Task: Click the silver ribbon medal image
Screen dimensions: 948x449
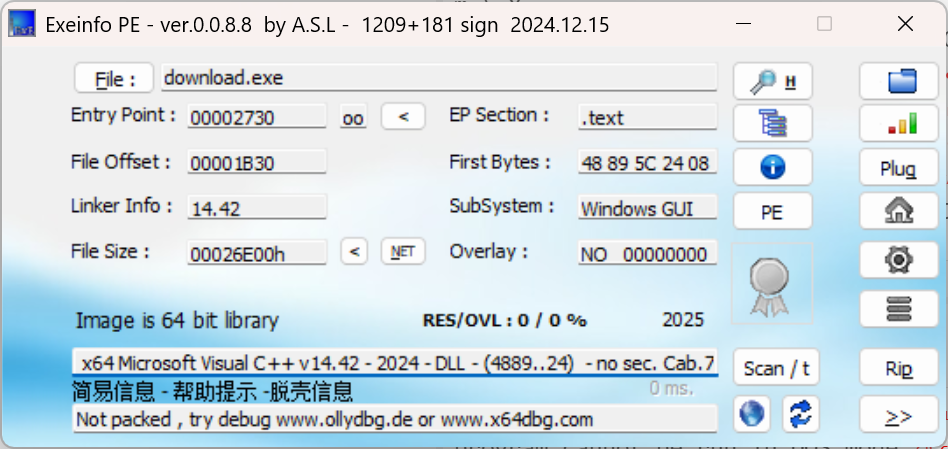Action: [772, 283]
